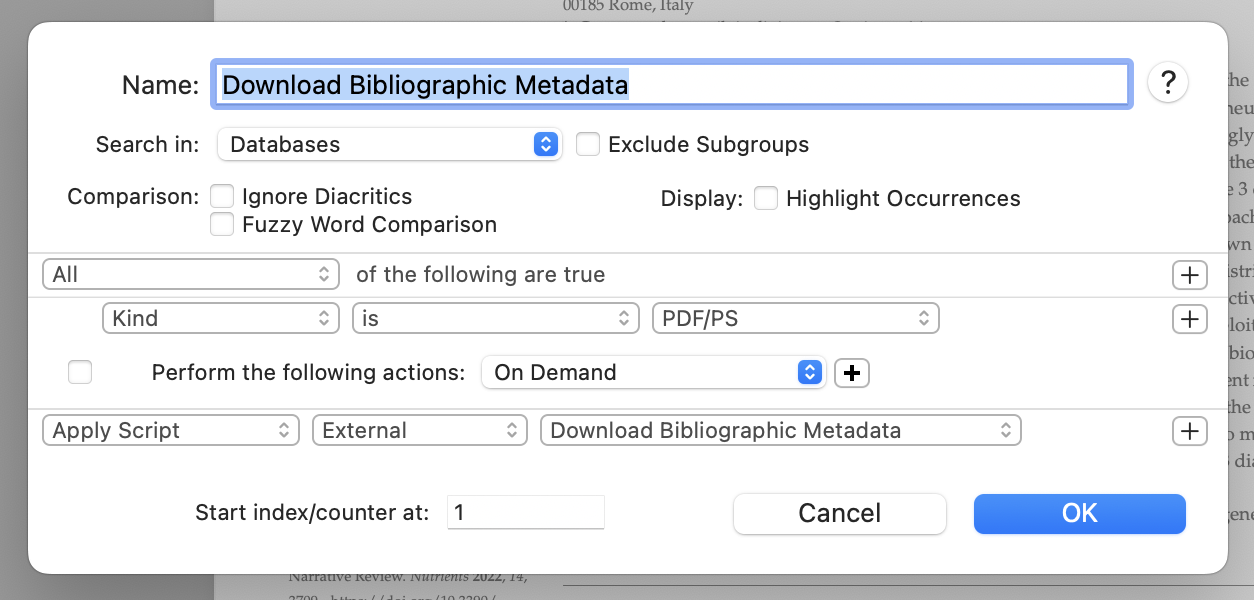Click the Start index/counter field
The width and height of the screenshot is (1254, 600).
525,513
